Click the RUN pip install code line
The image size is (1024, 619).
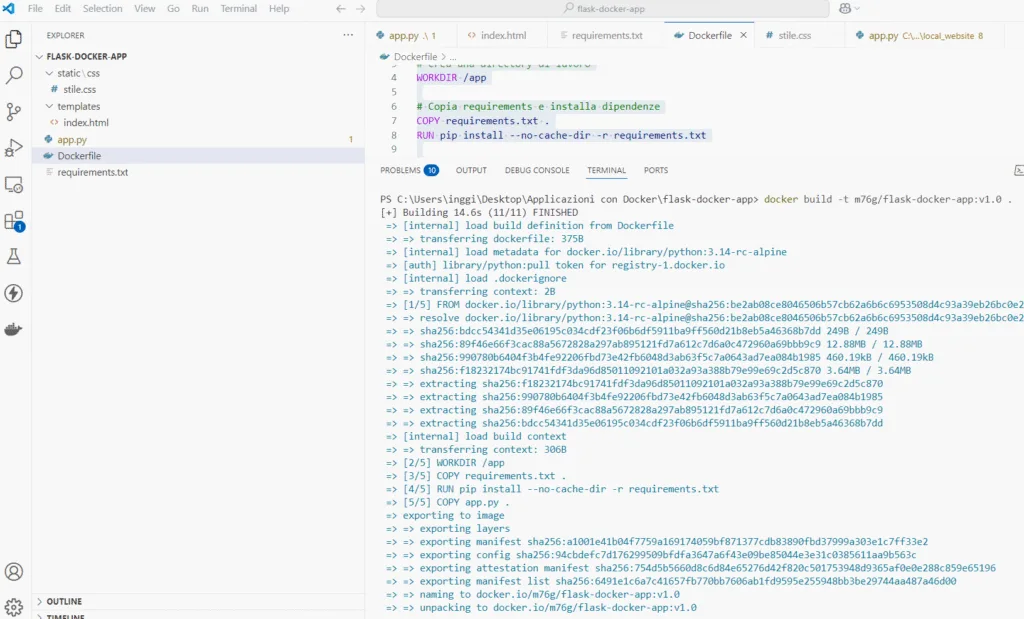tap(562, 135)
